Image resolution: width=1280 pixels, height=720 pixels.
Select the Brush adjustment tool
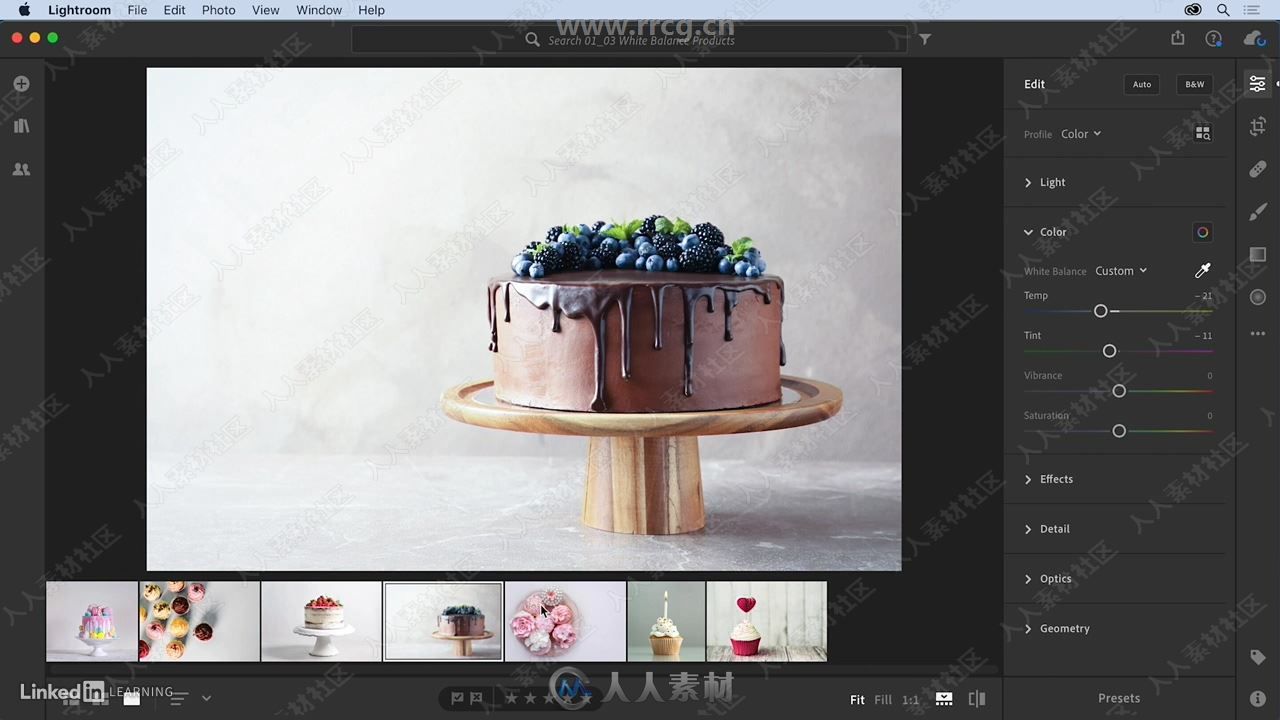click(x=1258, y=212)
